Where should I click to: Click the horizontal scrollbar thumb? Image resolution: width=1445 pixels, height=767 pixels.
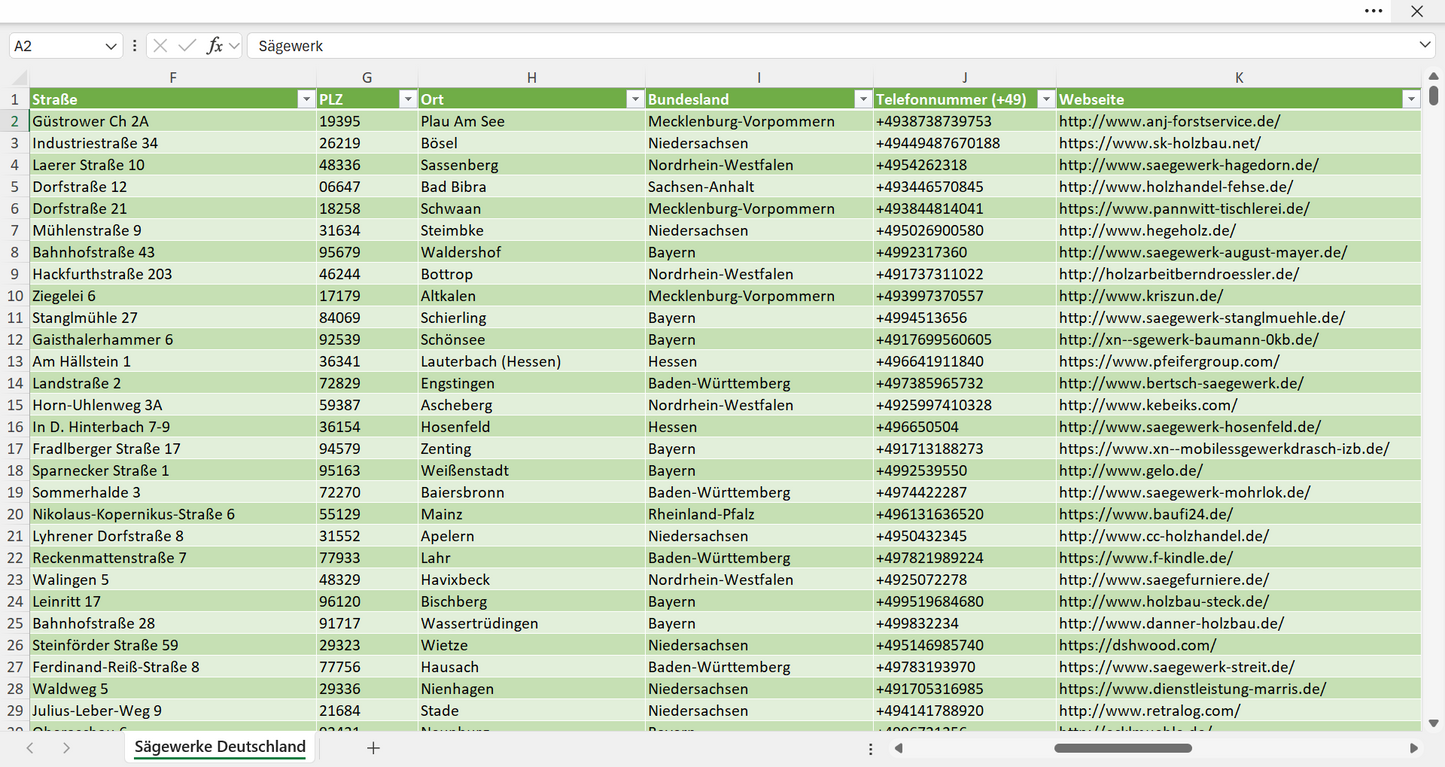point(1123,748)
